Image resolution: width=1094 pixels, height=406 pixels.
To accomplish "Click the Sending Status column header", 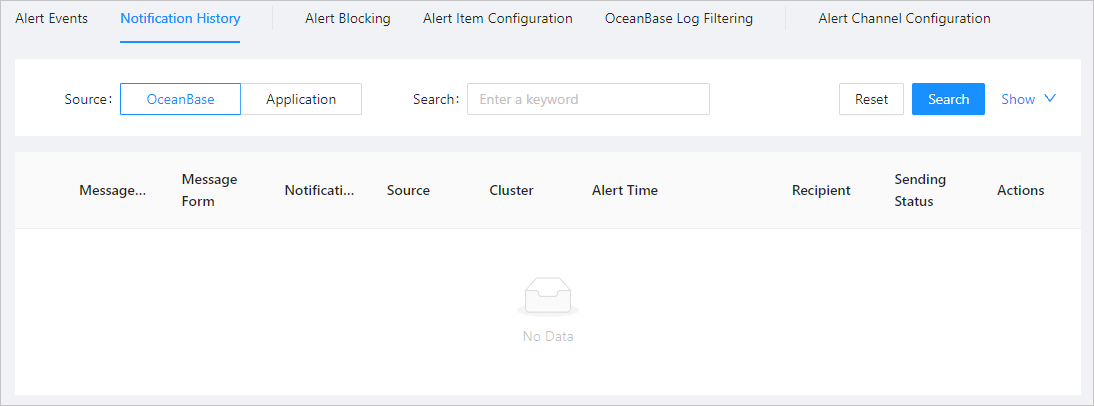I will 920,190.
